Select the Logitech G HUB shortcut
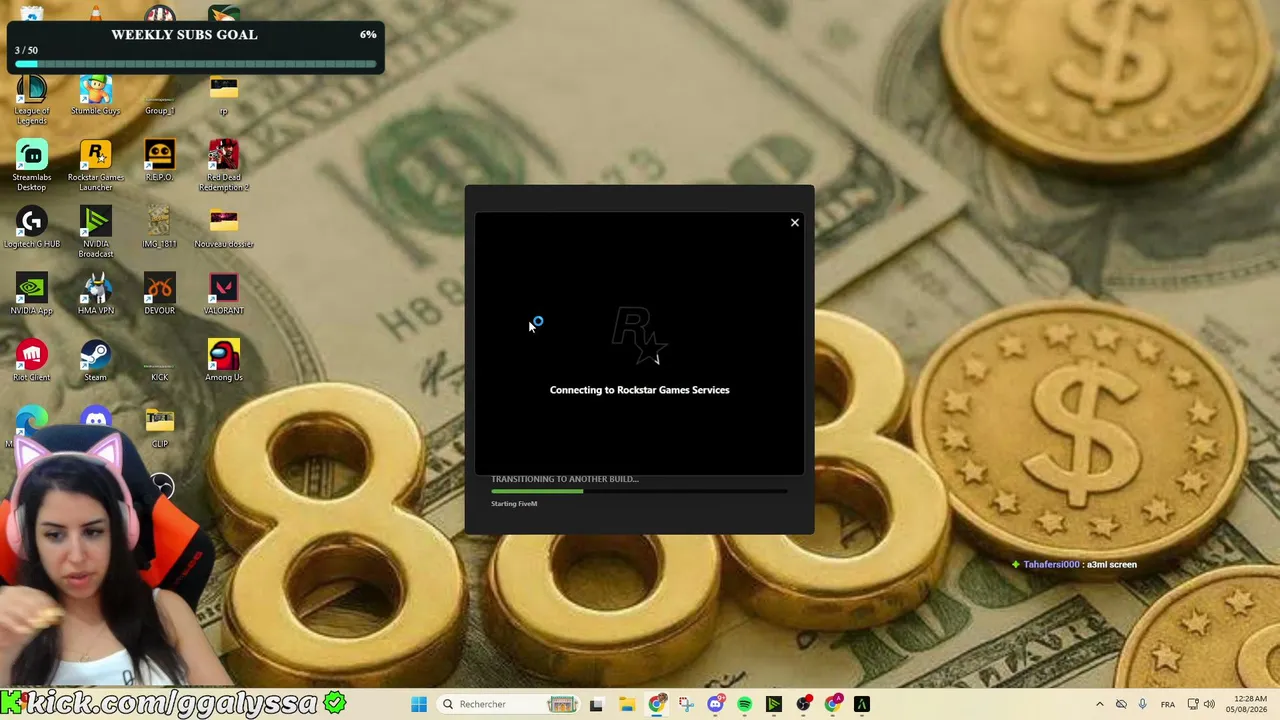 [x=32, y=228]
